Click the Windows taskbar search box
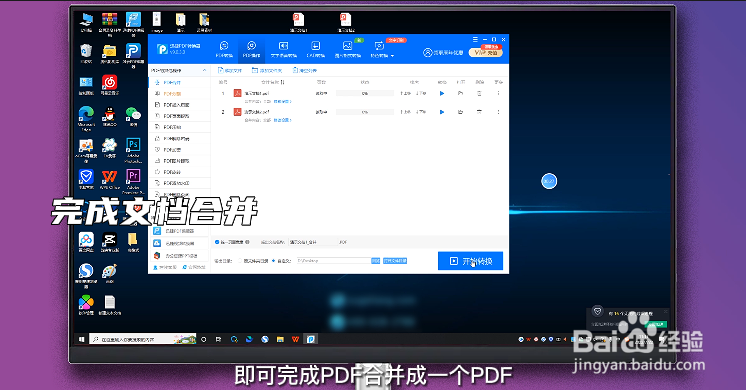Screen dimensions: 746x390 (142, 339)
